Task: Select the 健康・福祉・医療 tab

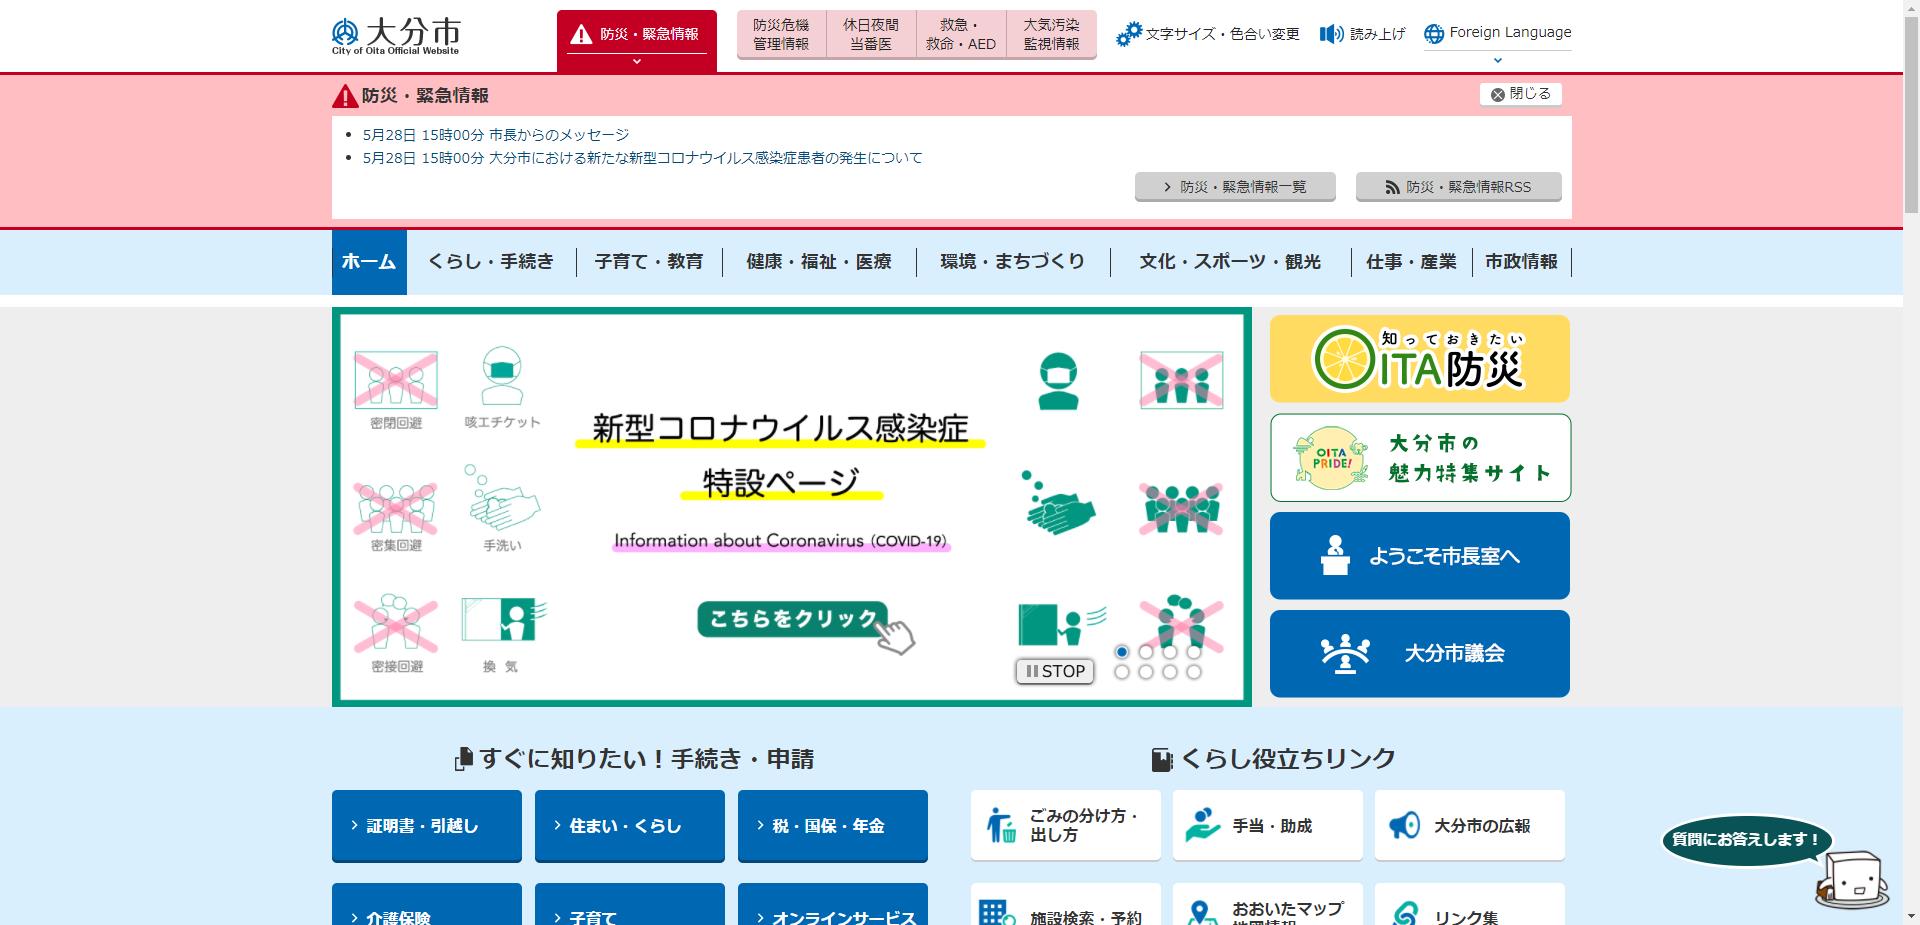Action: (x=818, y=261)
